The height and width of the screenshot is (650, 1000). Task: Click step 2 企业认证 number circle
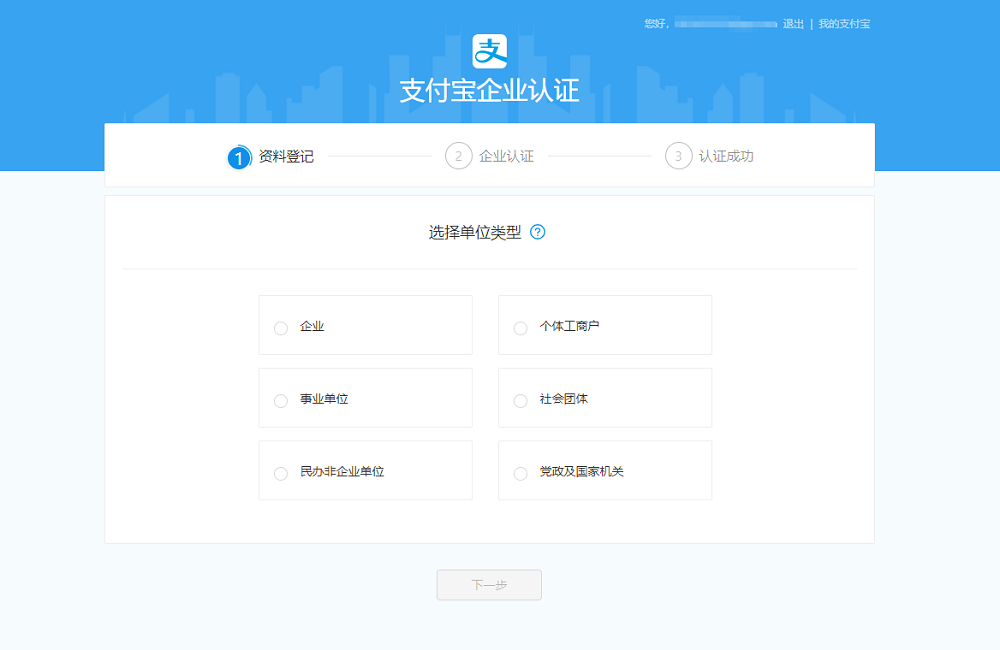(x=459, y=156)
